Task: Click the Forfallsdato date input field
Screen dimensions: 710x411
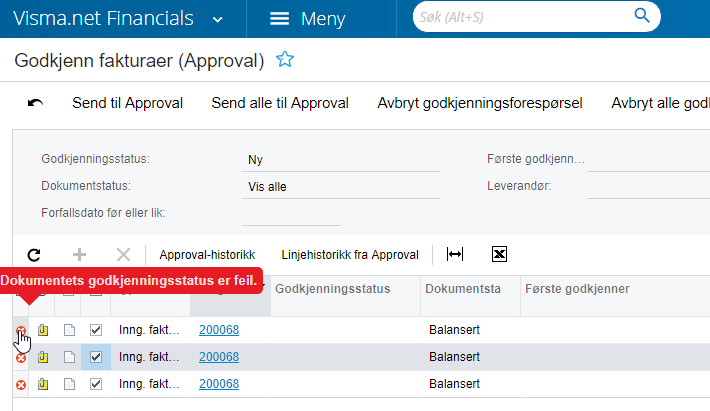Action: (290, 213)
